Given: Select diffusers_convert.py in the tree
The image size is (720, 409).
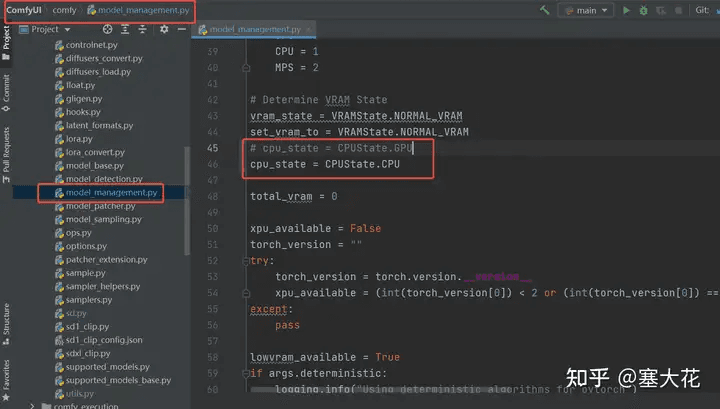Looking at the screenshot, I should click(x=104, y=58).
